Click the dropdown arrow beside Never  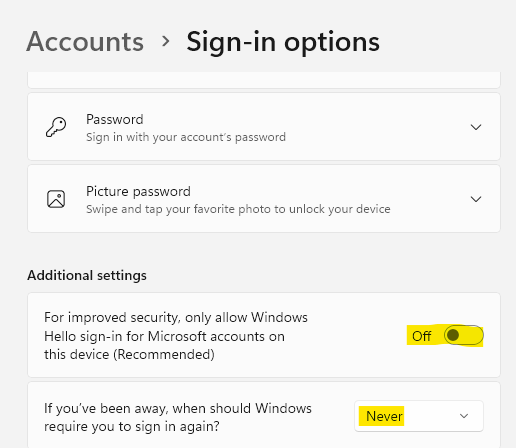coord(464,416)
